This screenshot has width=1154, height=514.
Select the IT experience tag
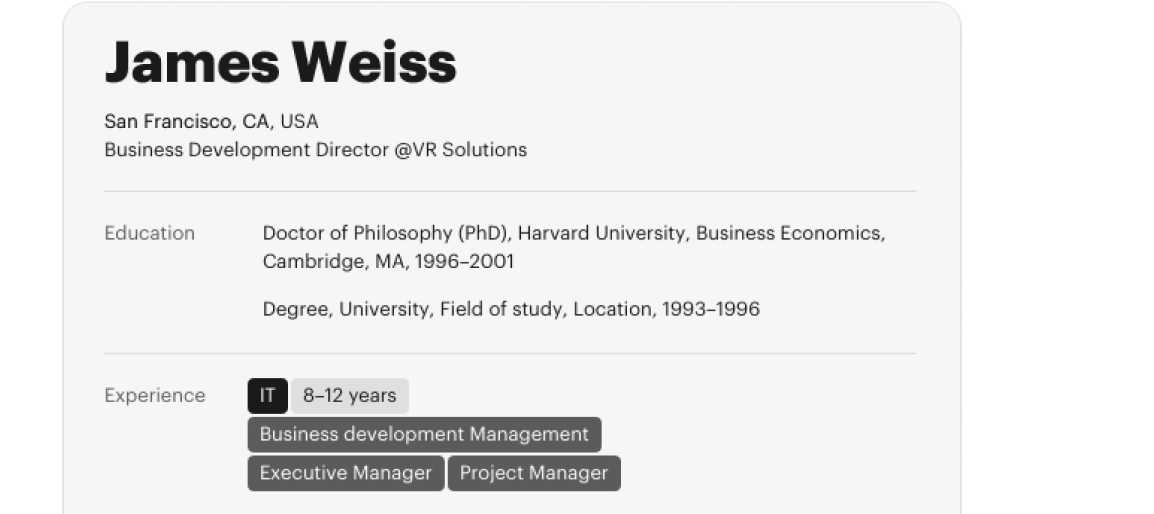pyautogui.click(x=267, y=396)
